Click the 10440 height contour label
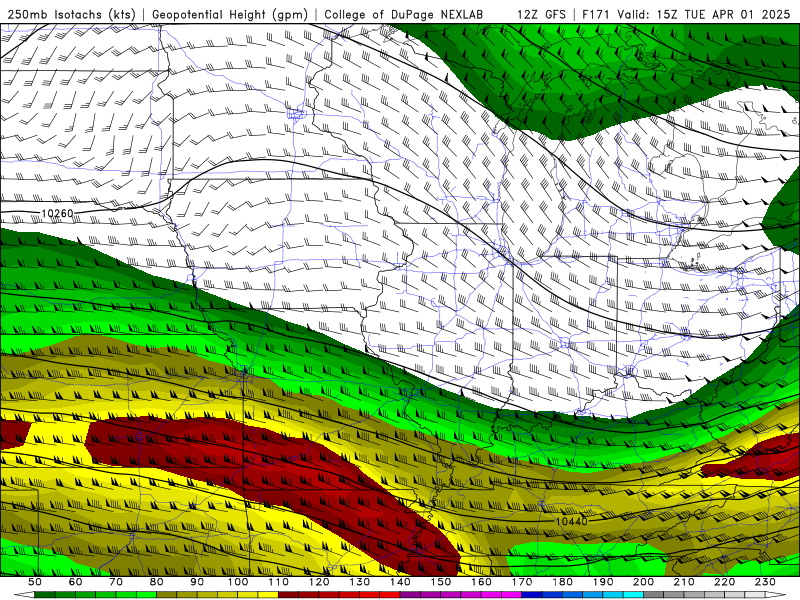The image size is (800, 600). pyautogui.click(x=571, y=521)
